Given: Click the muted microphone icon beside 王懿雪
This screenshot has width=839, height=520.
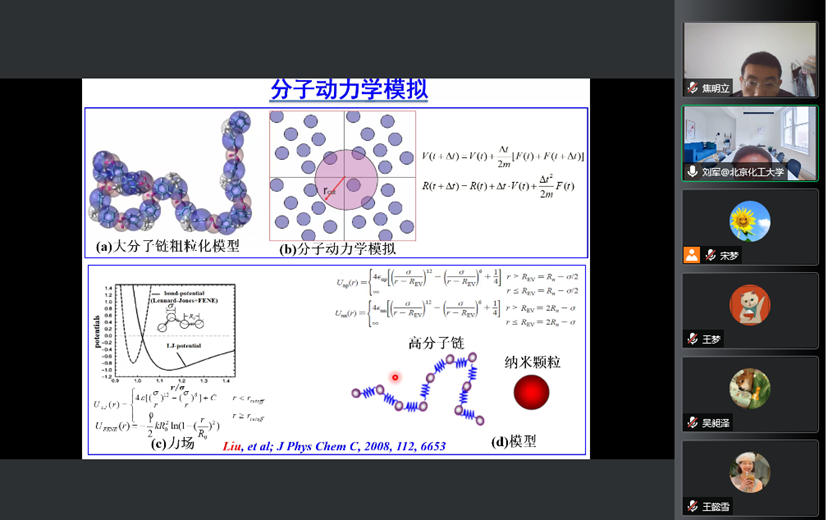Looking at the screenshot, I should pos(693,506).
